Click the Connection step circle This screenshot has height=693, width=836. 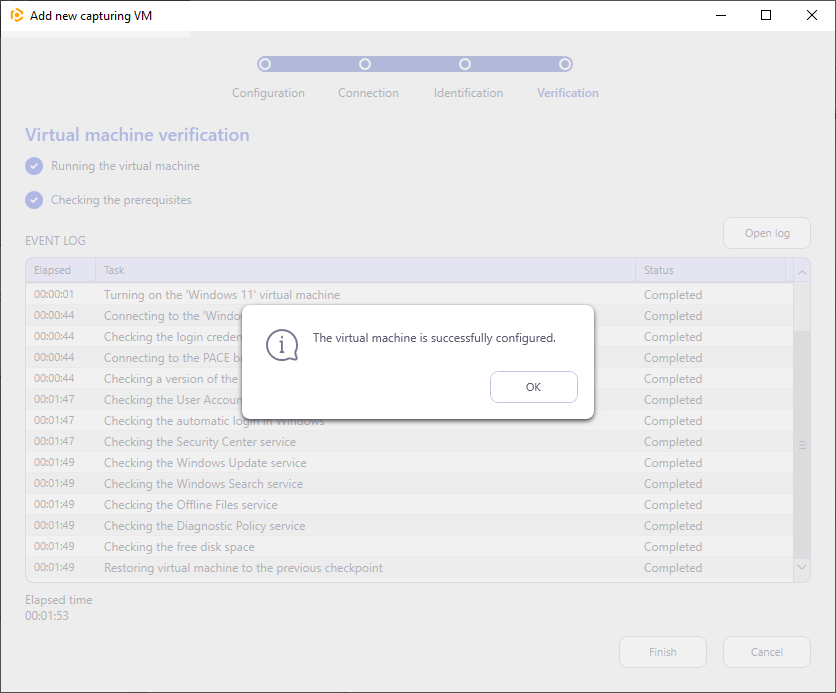click(365, 64)
